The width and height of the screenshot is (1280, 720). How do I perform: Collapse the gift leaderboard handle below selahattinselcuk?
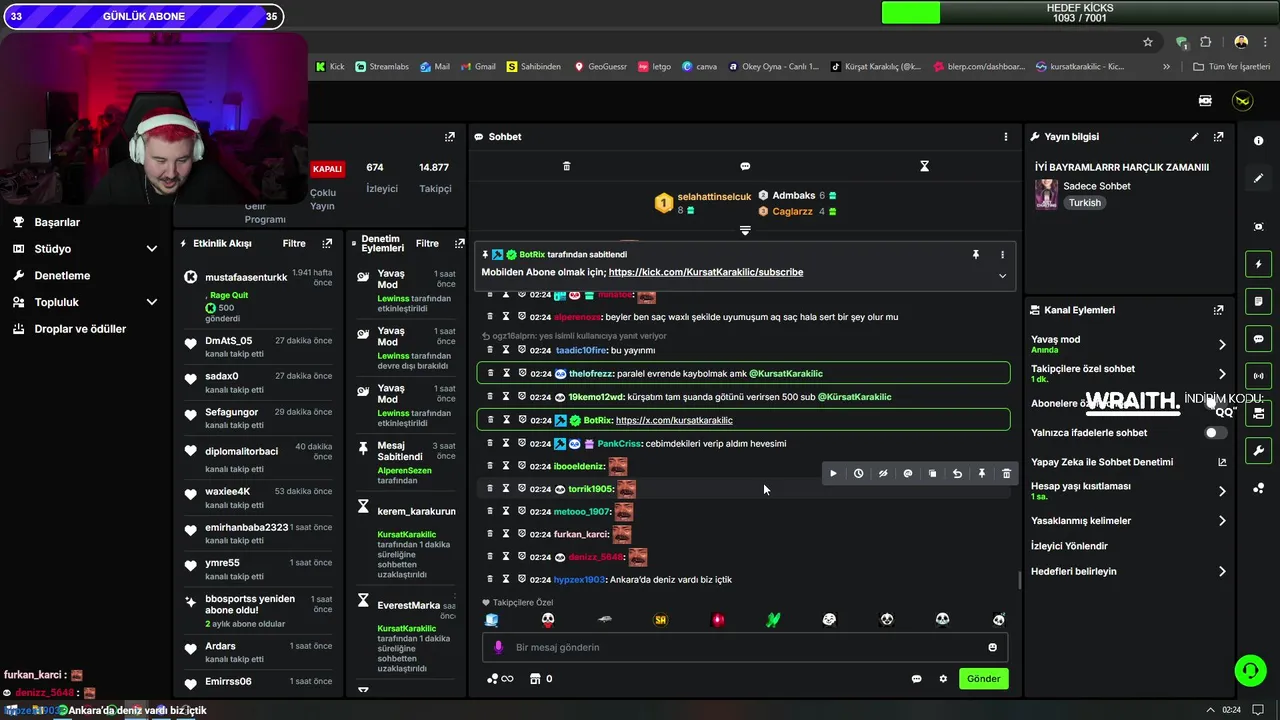tap(745, 231)
